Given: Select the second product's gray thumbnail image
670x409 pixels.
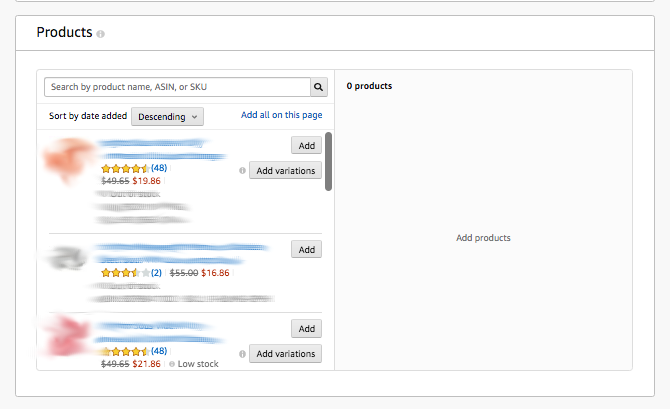Looking at the screenshot, I should (67, 259).
